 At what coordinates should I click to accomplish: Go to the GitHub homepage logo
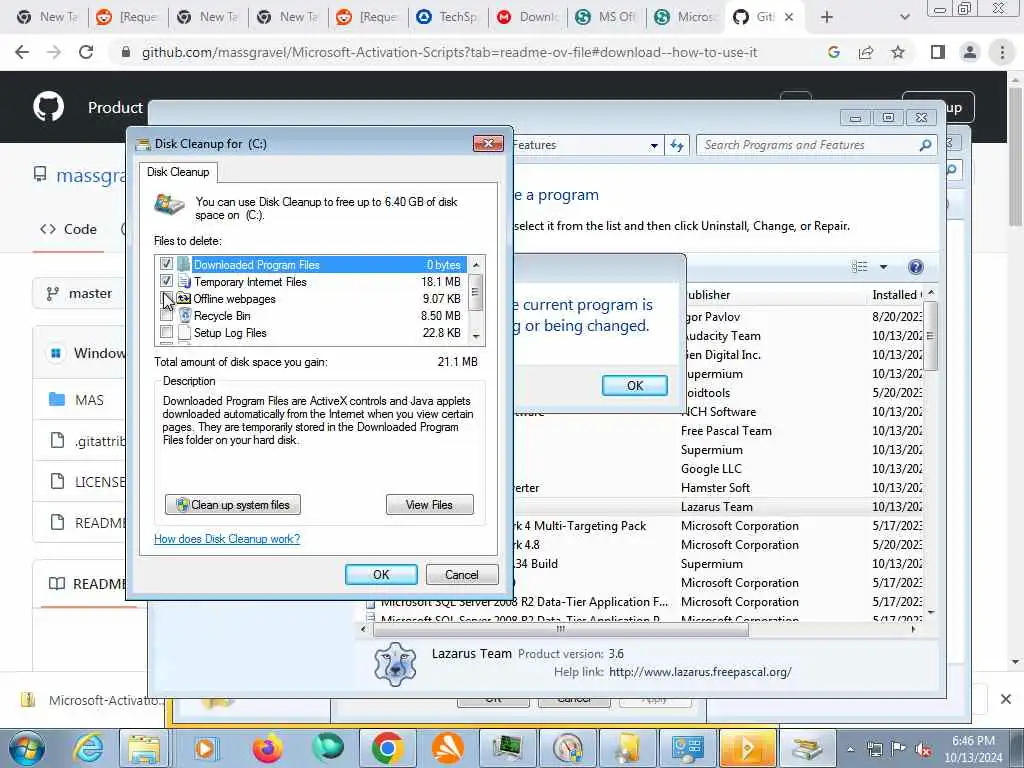point(48,106)
